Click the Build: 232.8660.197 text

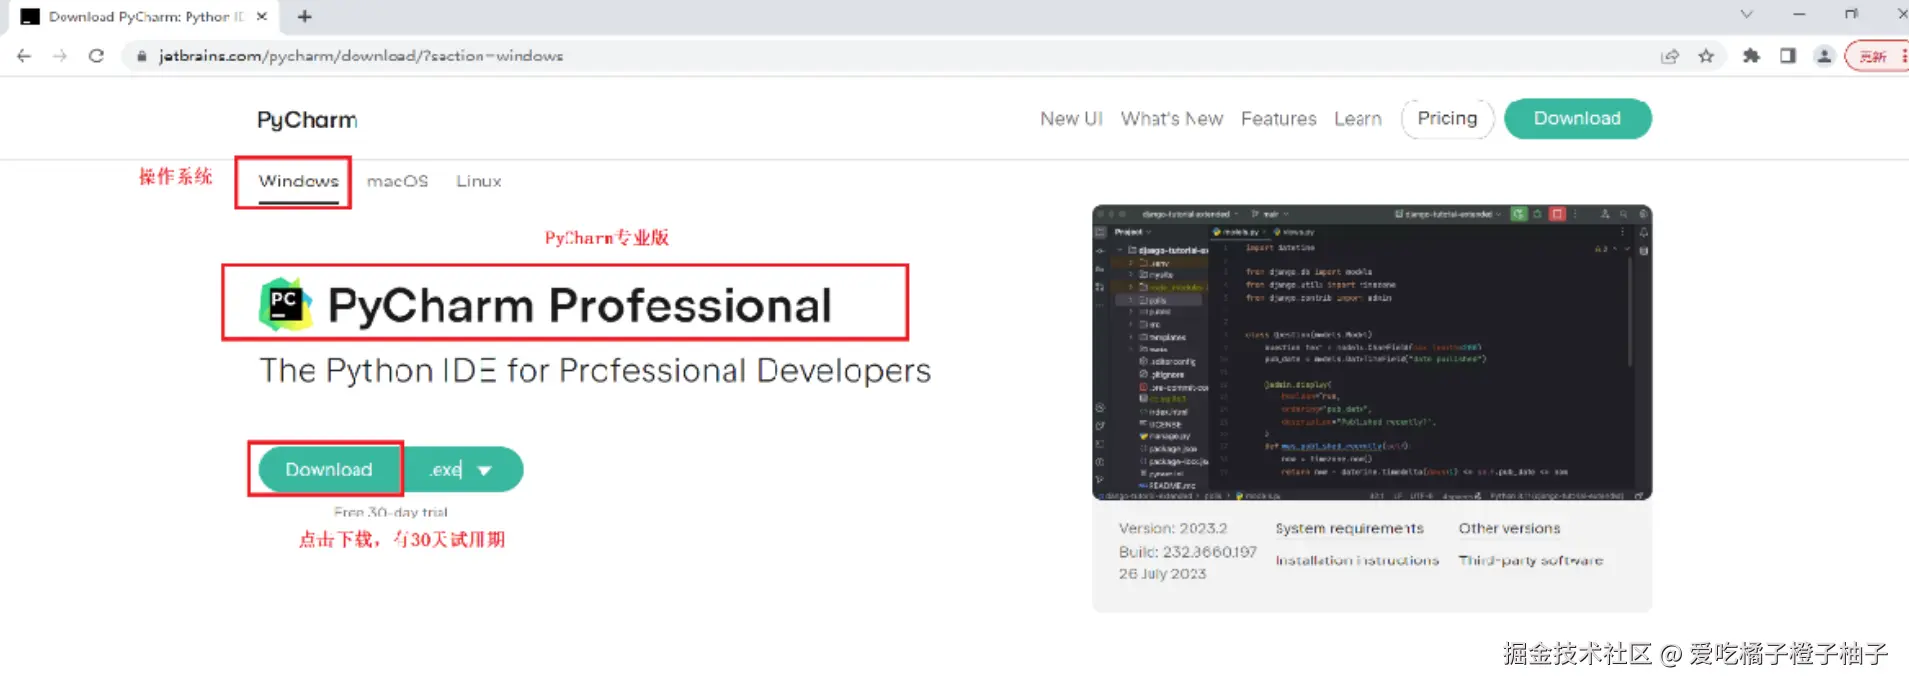coord(1188,552)
